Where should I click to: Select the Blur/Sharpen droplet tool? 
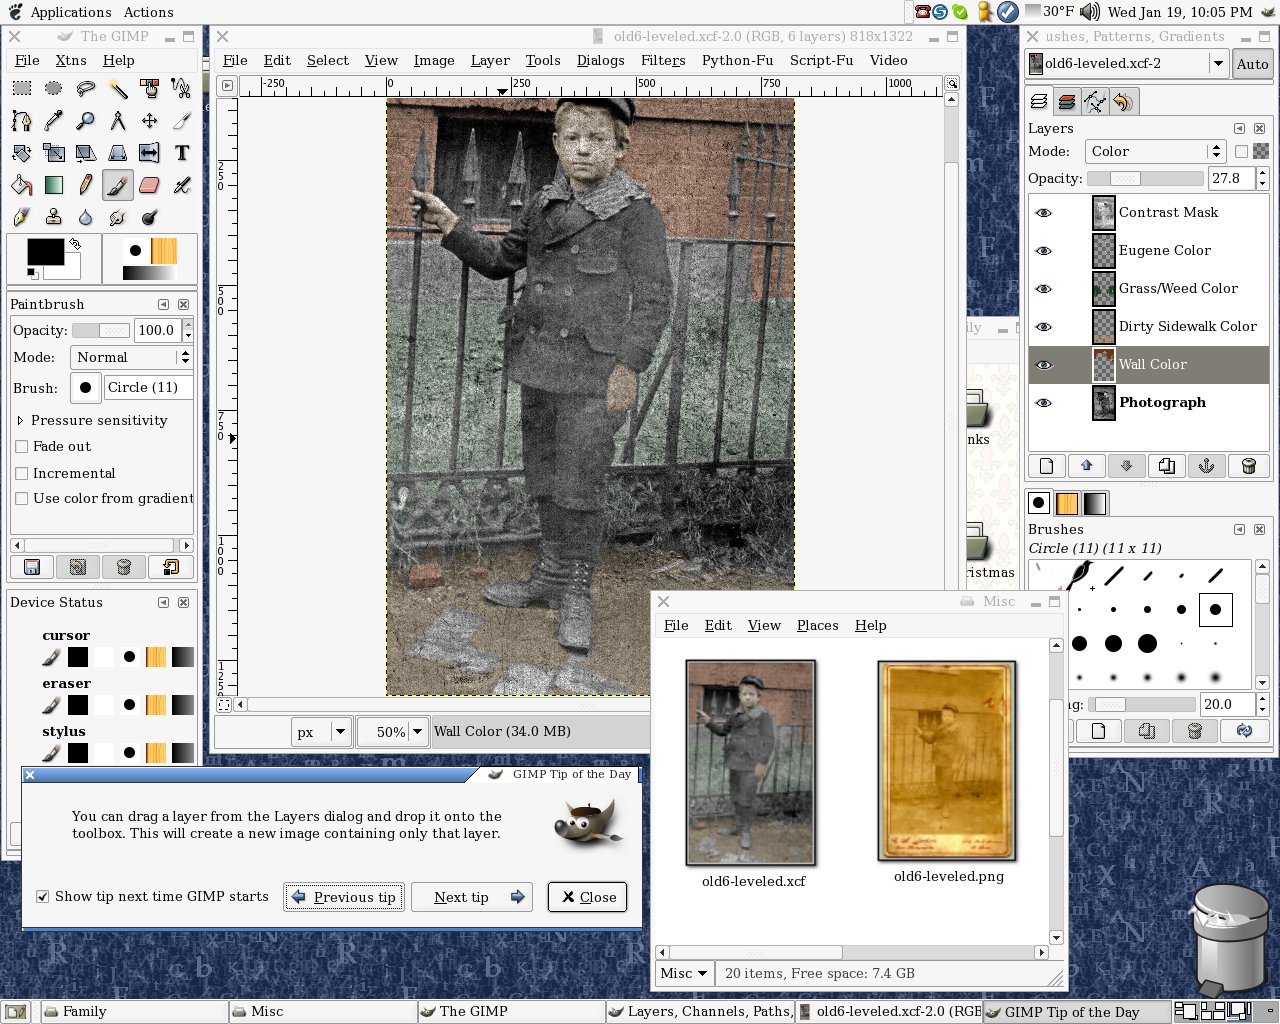(x=86, y=217)
